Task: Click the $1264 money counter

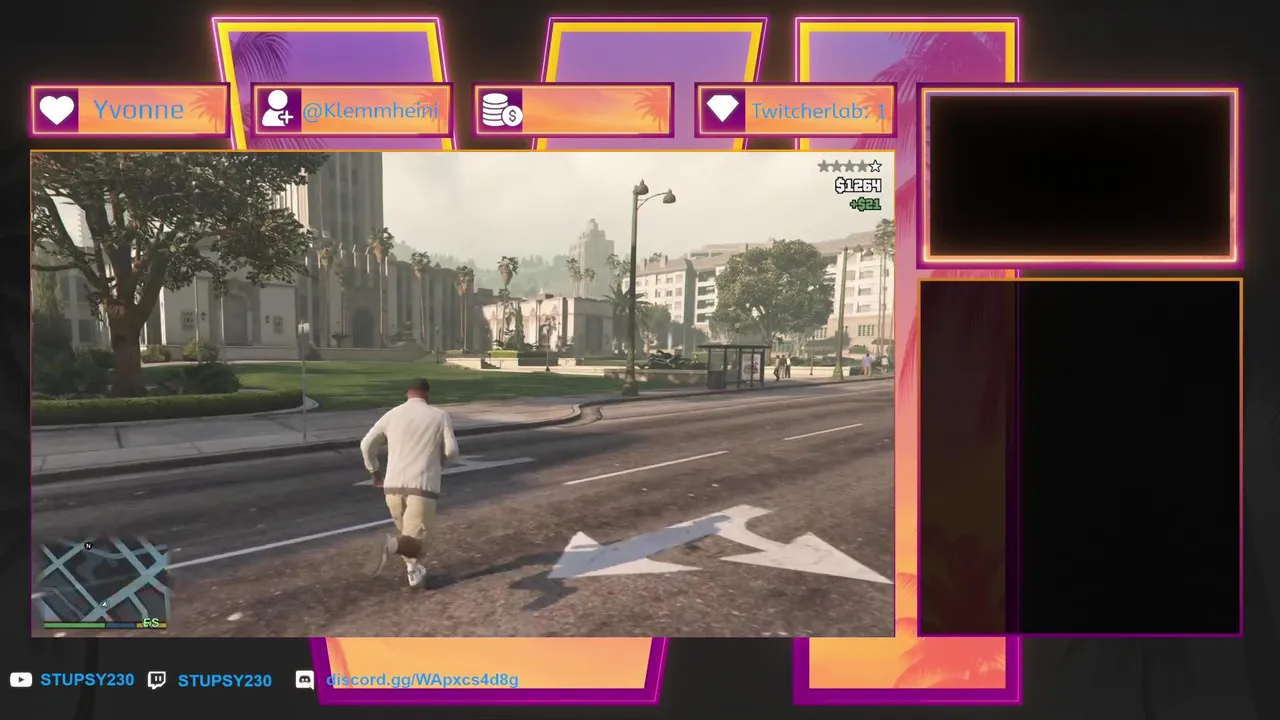Action: pos(858,186)
